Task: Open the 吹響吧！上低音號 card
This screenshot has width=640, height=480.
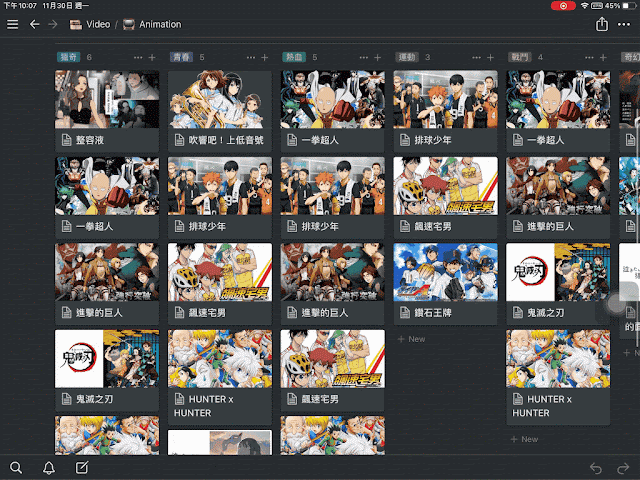Action: [x=220, y=111]
